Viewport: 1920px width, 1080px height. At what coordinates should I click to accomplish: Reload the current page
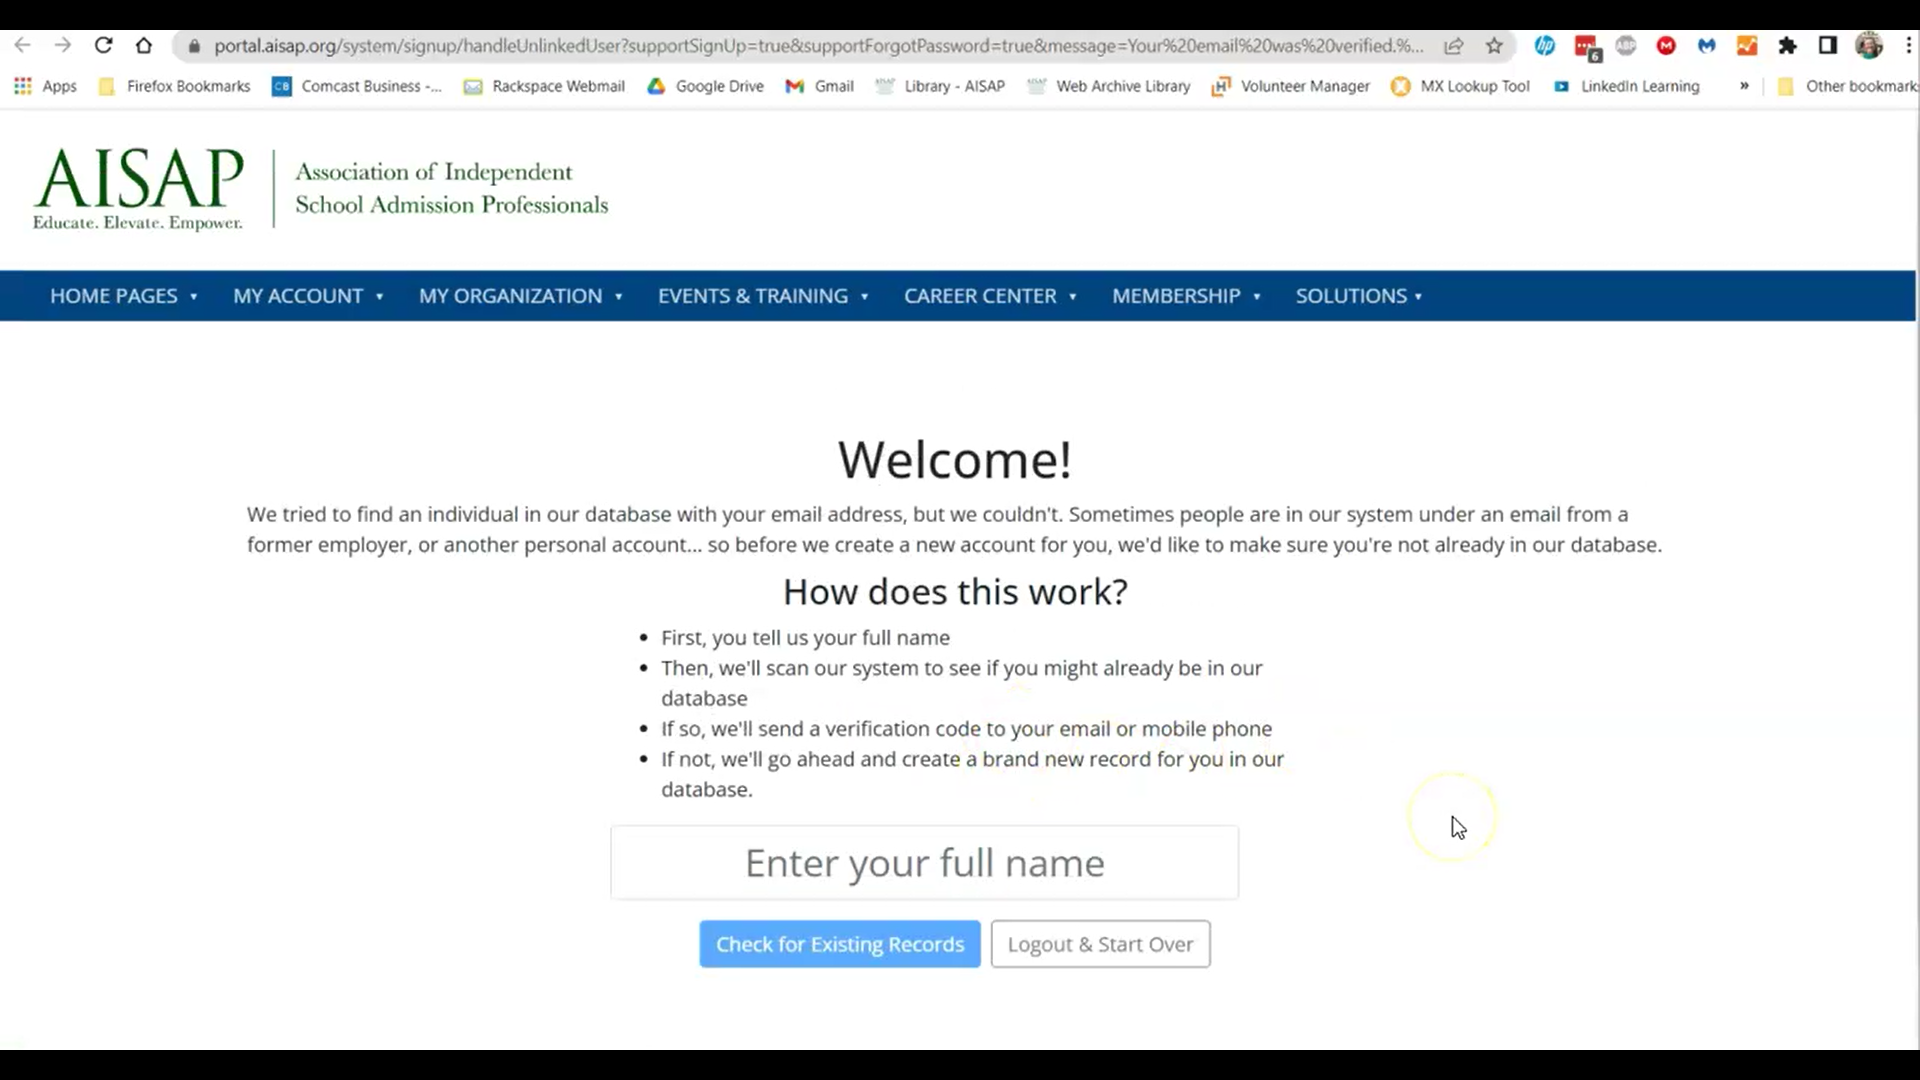pyautogui.click(x=103, y=45)
